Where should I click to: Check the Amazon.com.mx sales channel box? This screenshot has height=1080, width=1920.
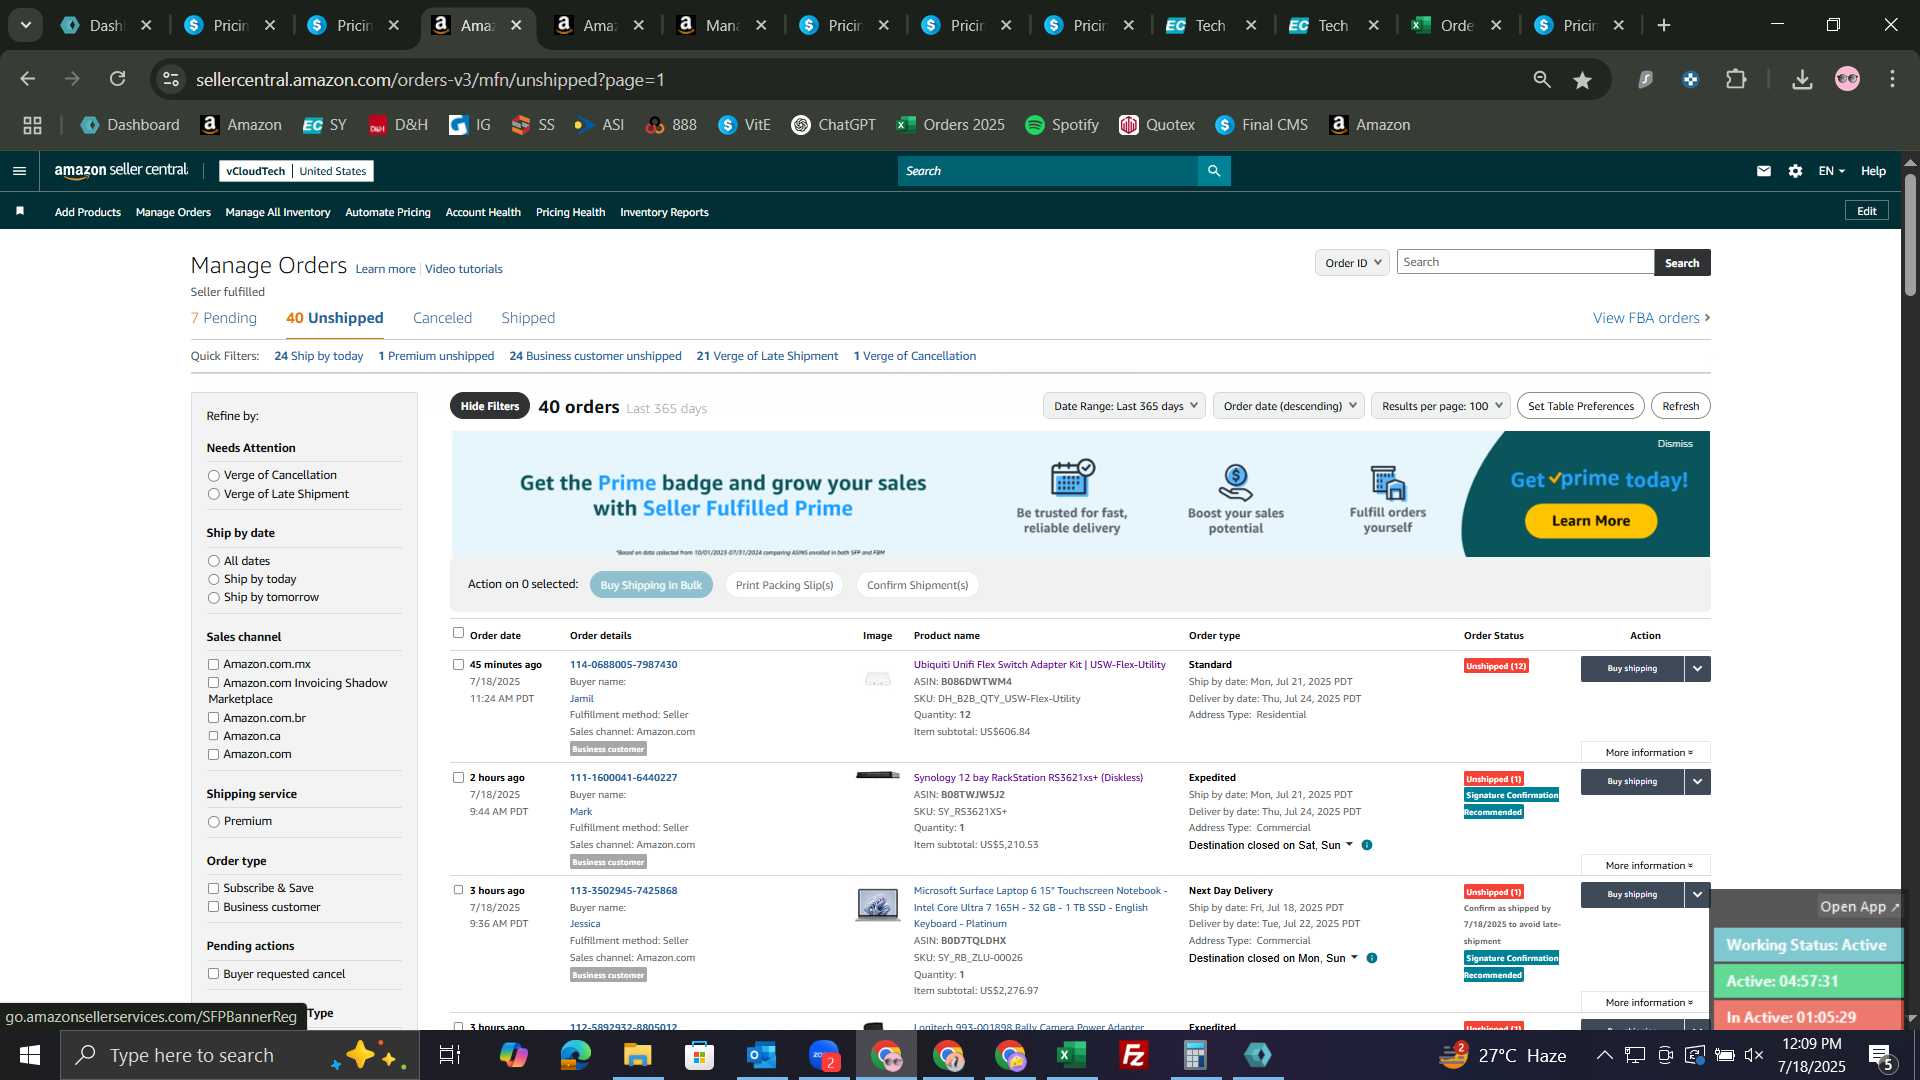point(213,664)
